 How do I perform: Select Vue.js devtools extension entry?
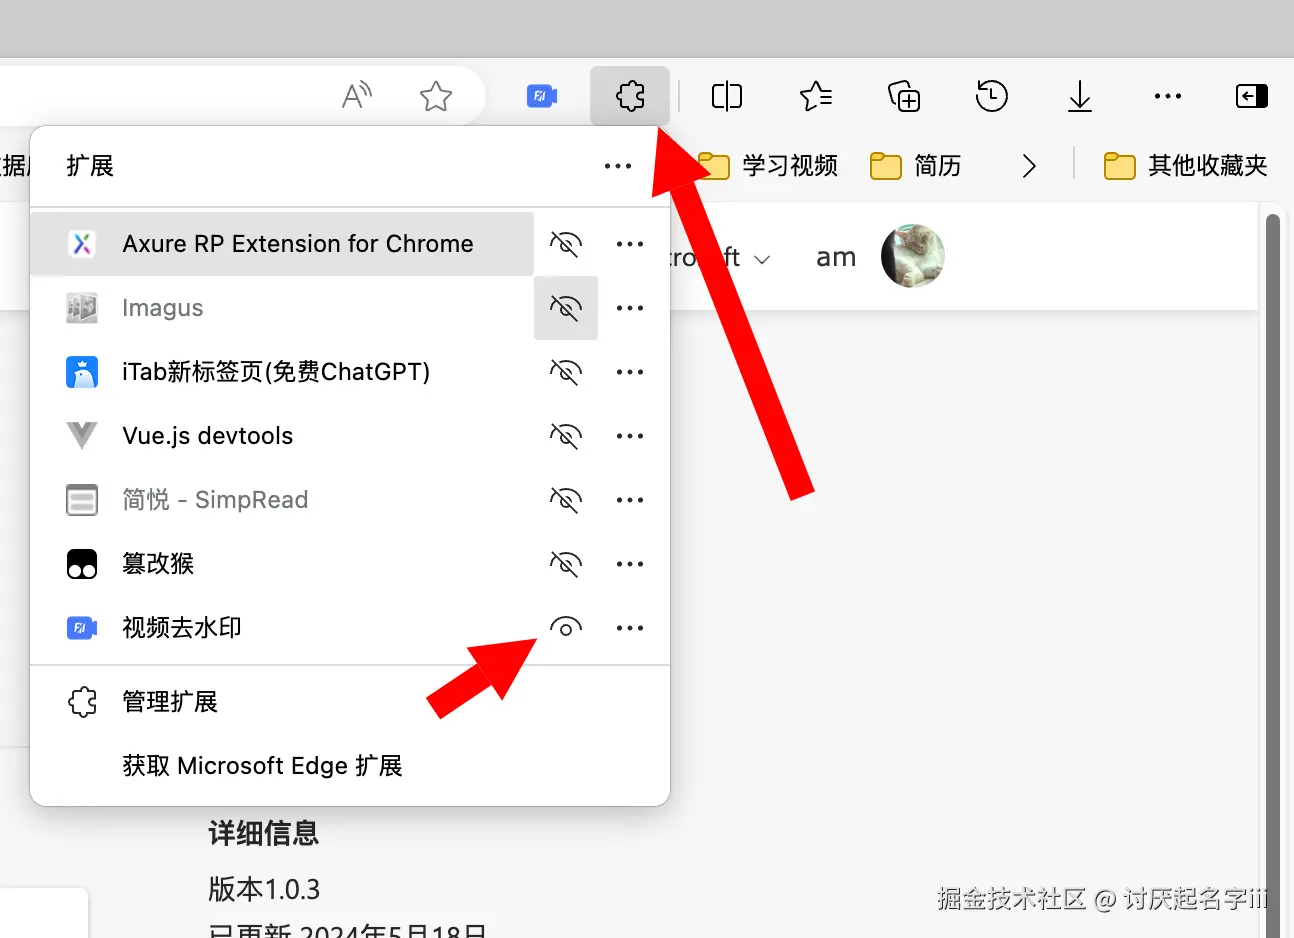[282, 436]
